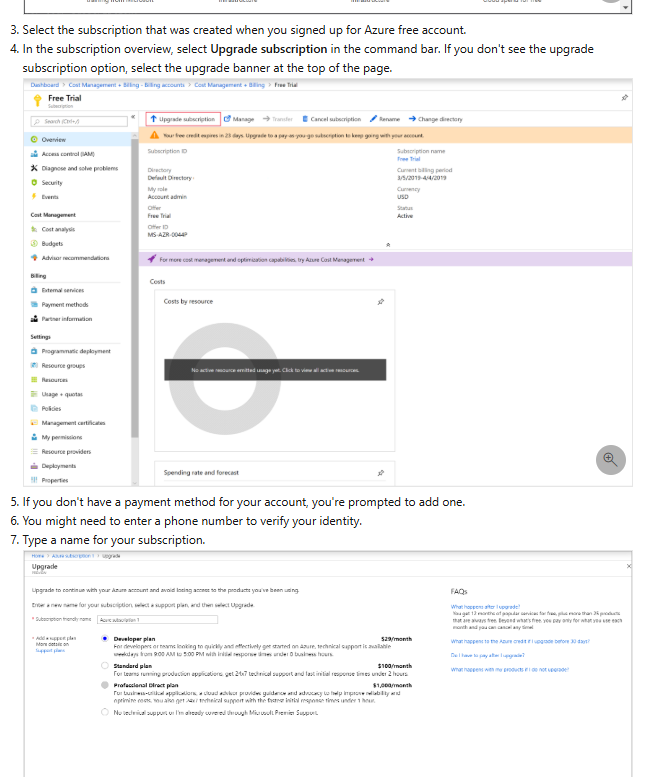Pin the Free Trial blade to dashboard

click(x=625, y=98)
